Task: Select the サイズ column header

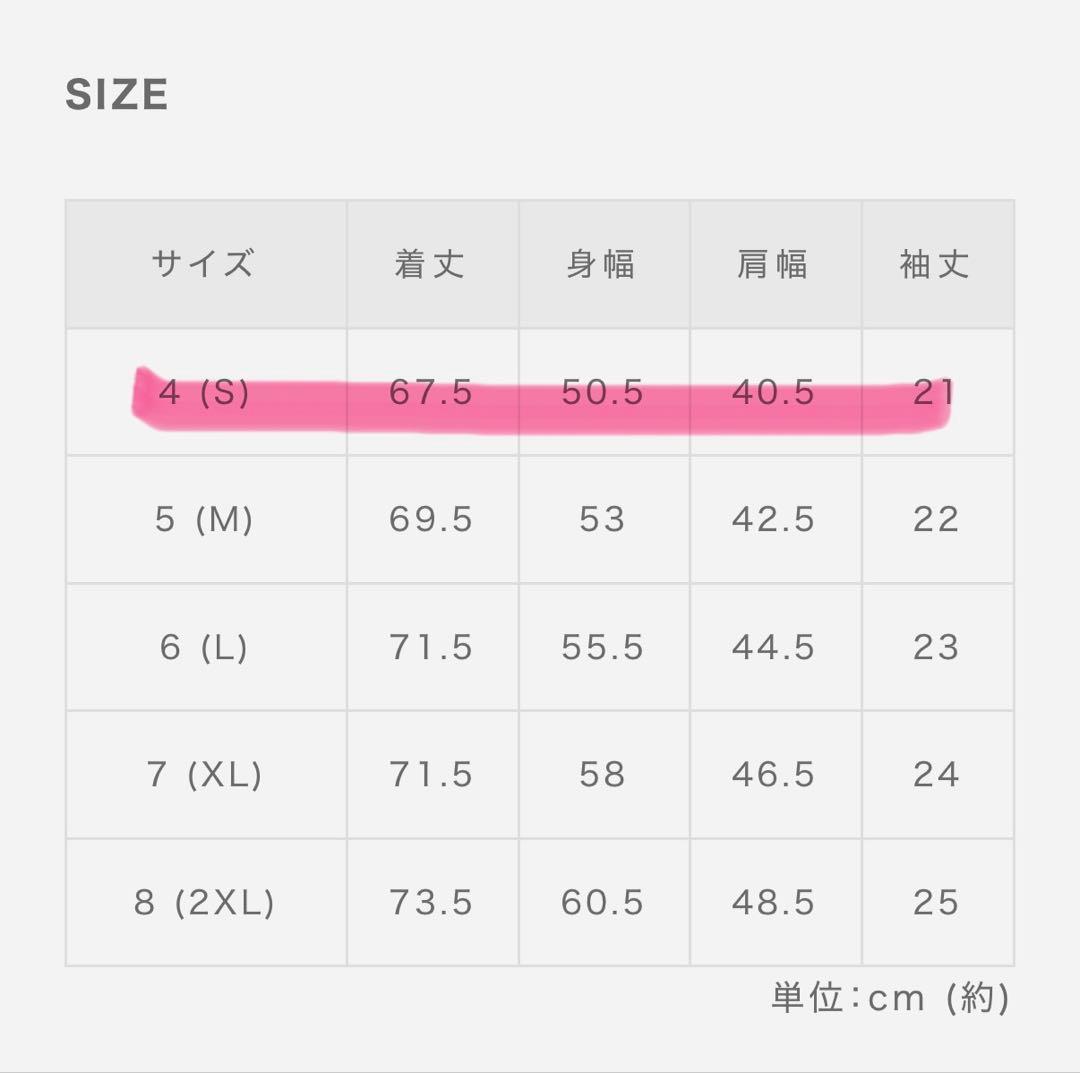Action: tap(203, 265)
